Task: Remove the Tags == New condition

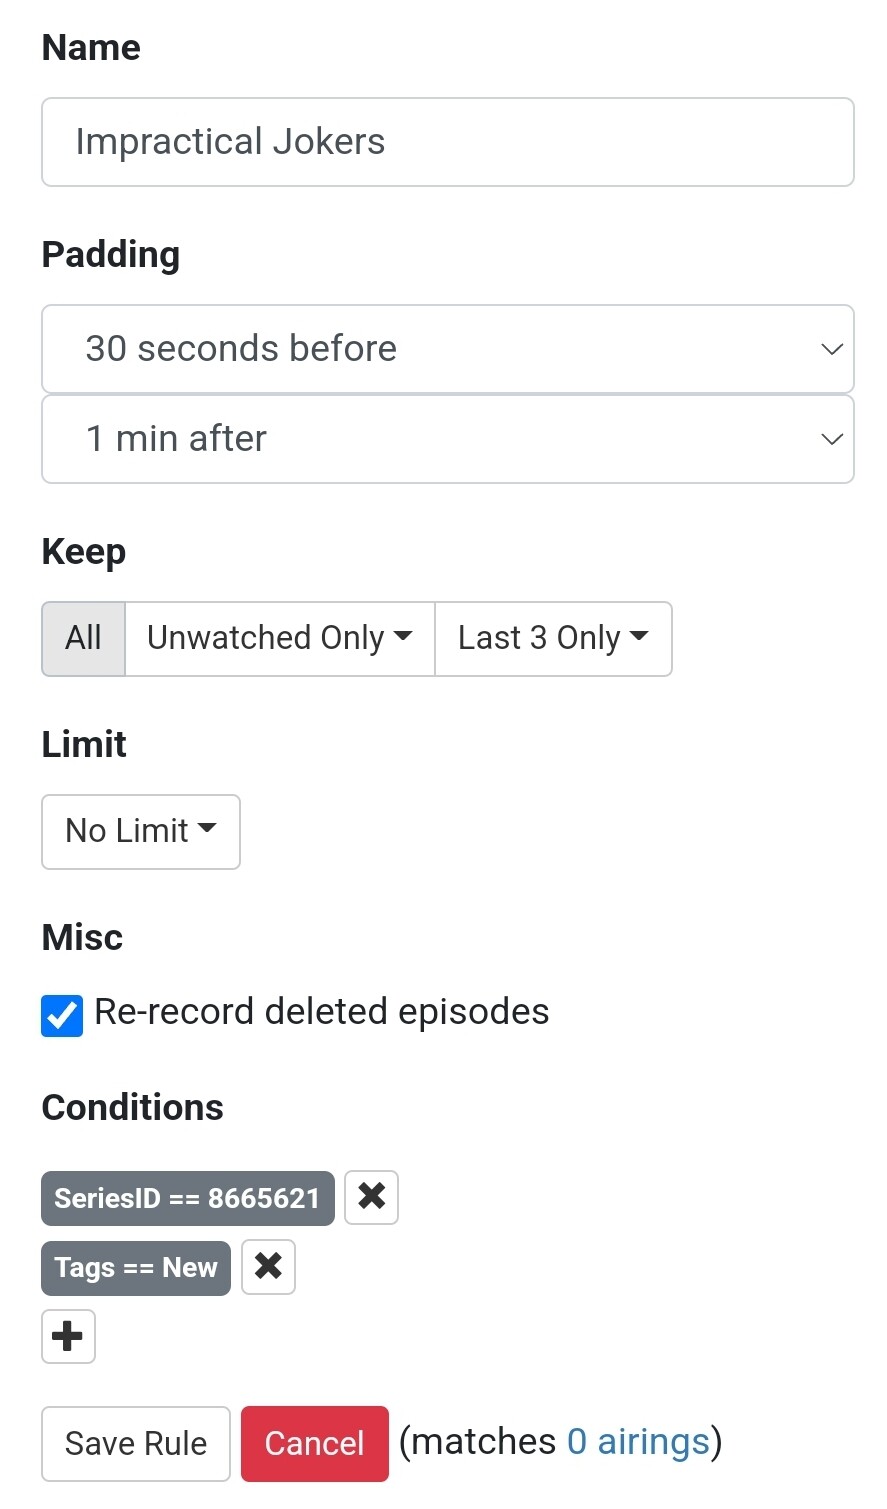Action: coord(268,1267)
